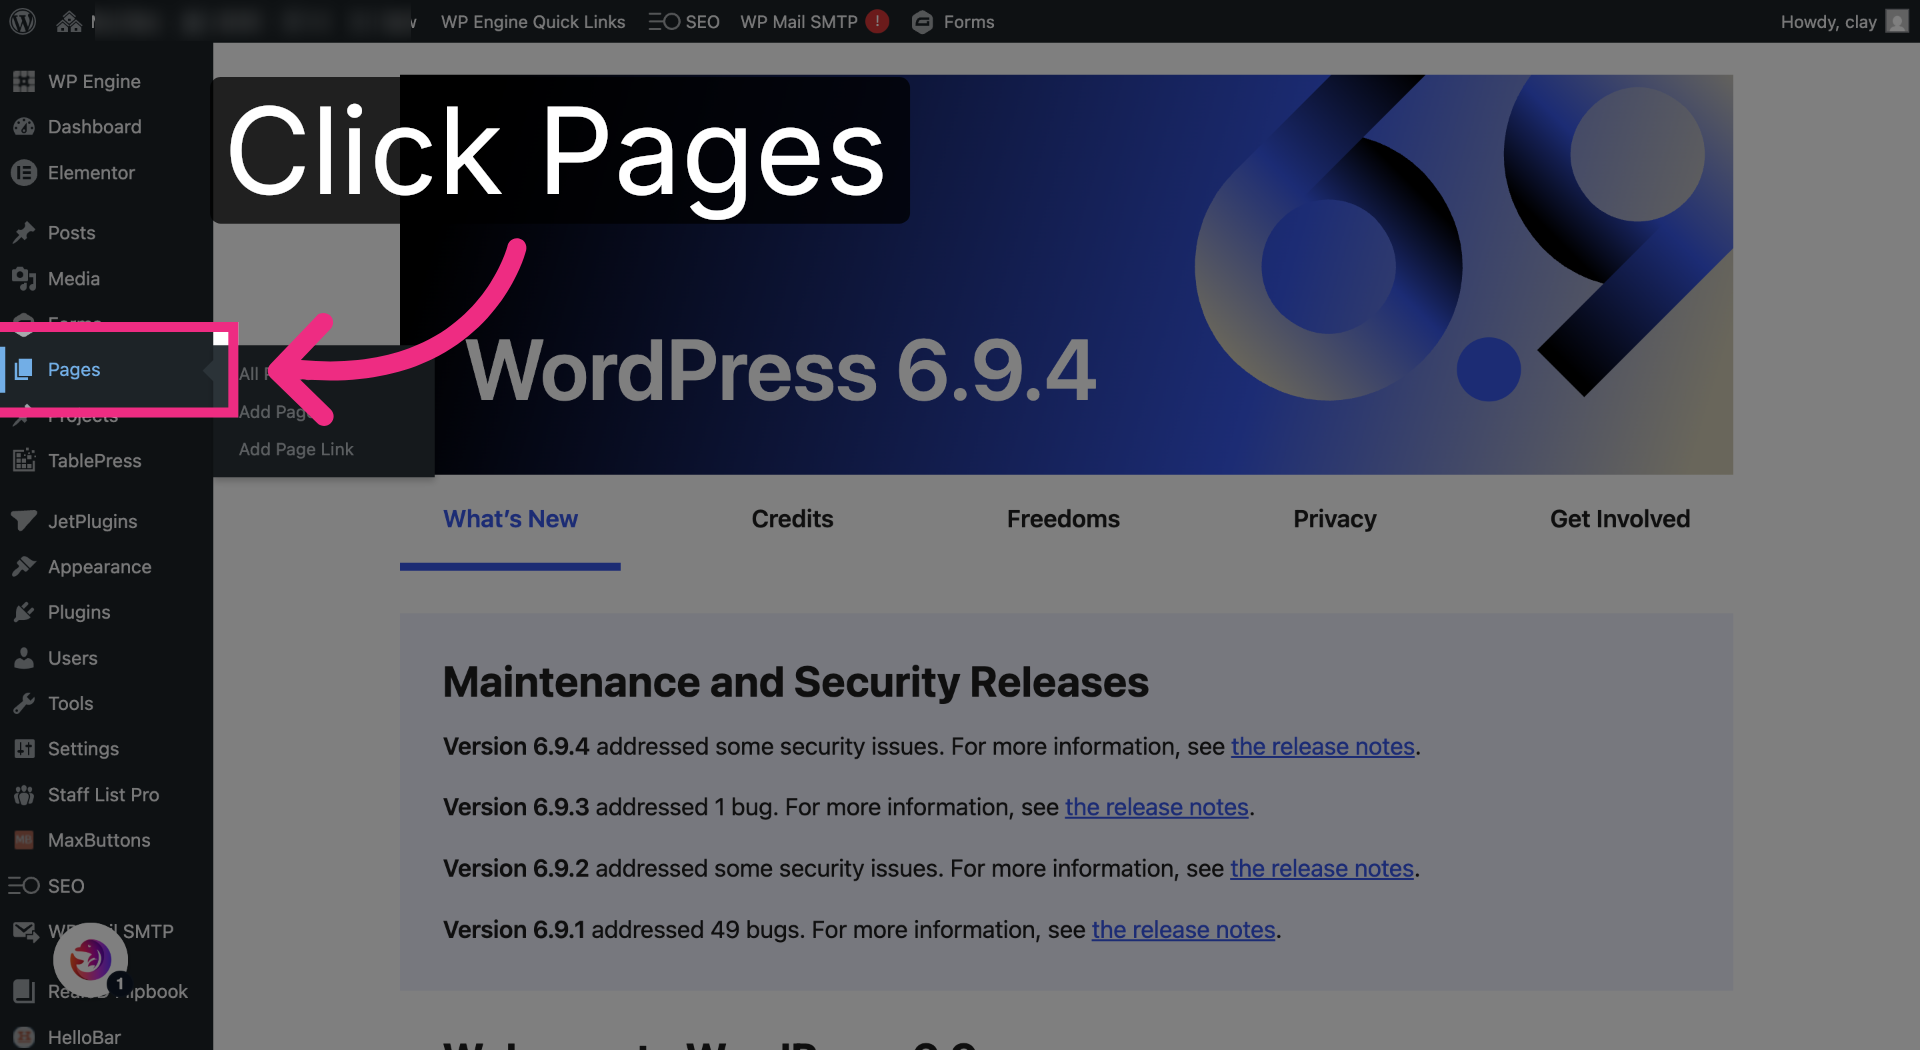The image size is (1920, 1050).
Task: Switch to the Freedoms tab
Action: (1063, 519)
